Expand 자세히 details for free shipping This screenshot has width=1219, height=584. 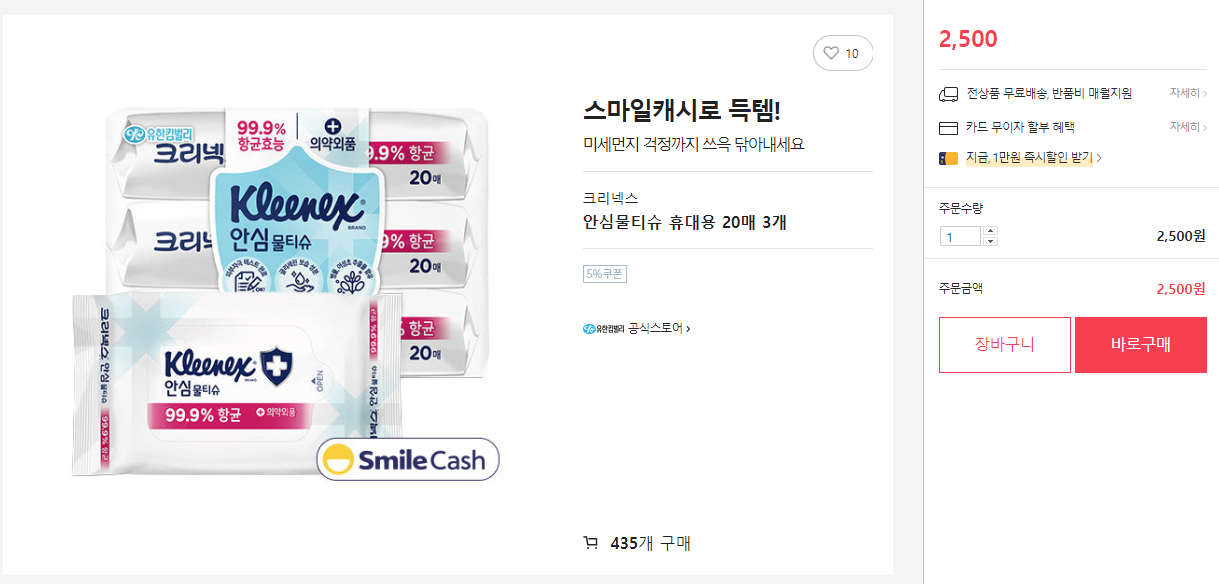[x=1187, y=93]
